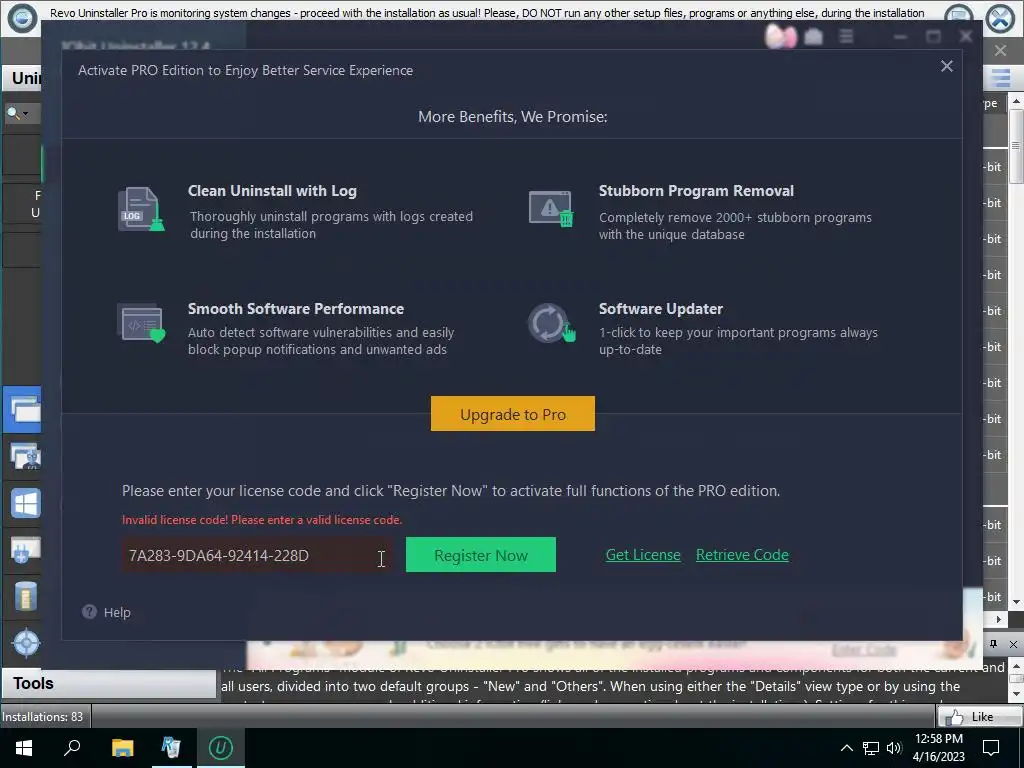Image resolution: width=1024 pixels, height=768 pixels.
Task: Click the Revo monitoring bar monitor icon
Action: (959, 18)
